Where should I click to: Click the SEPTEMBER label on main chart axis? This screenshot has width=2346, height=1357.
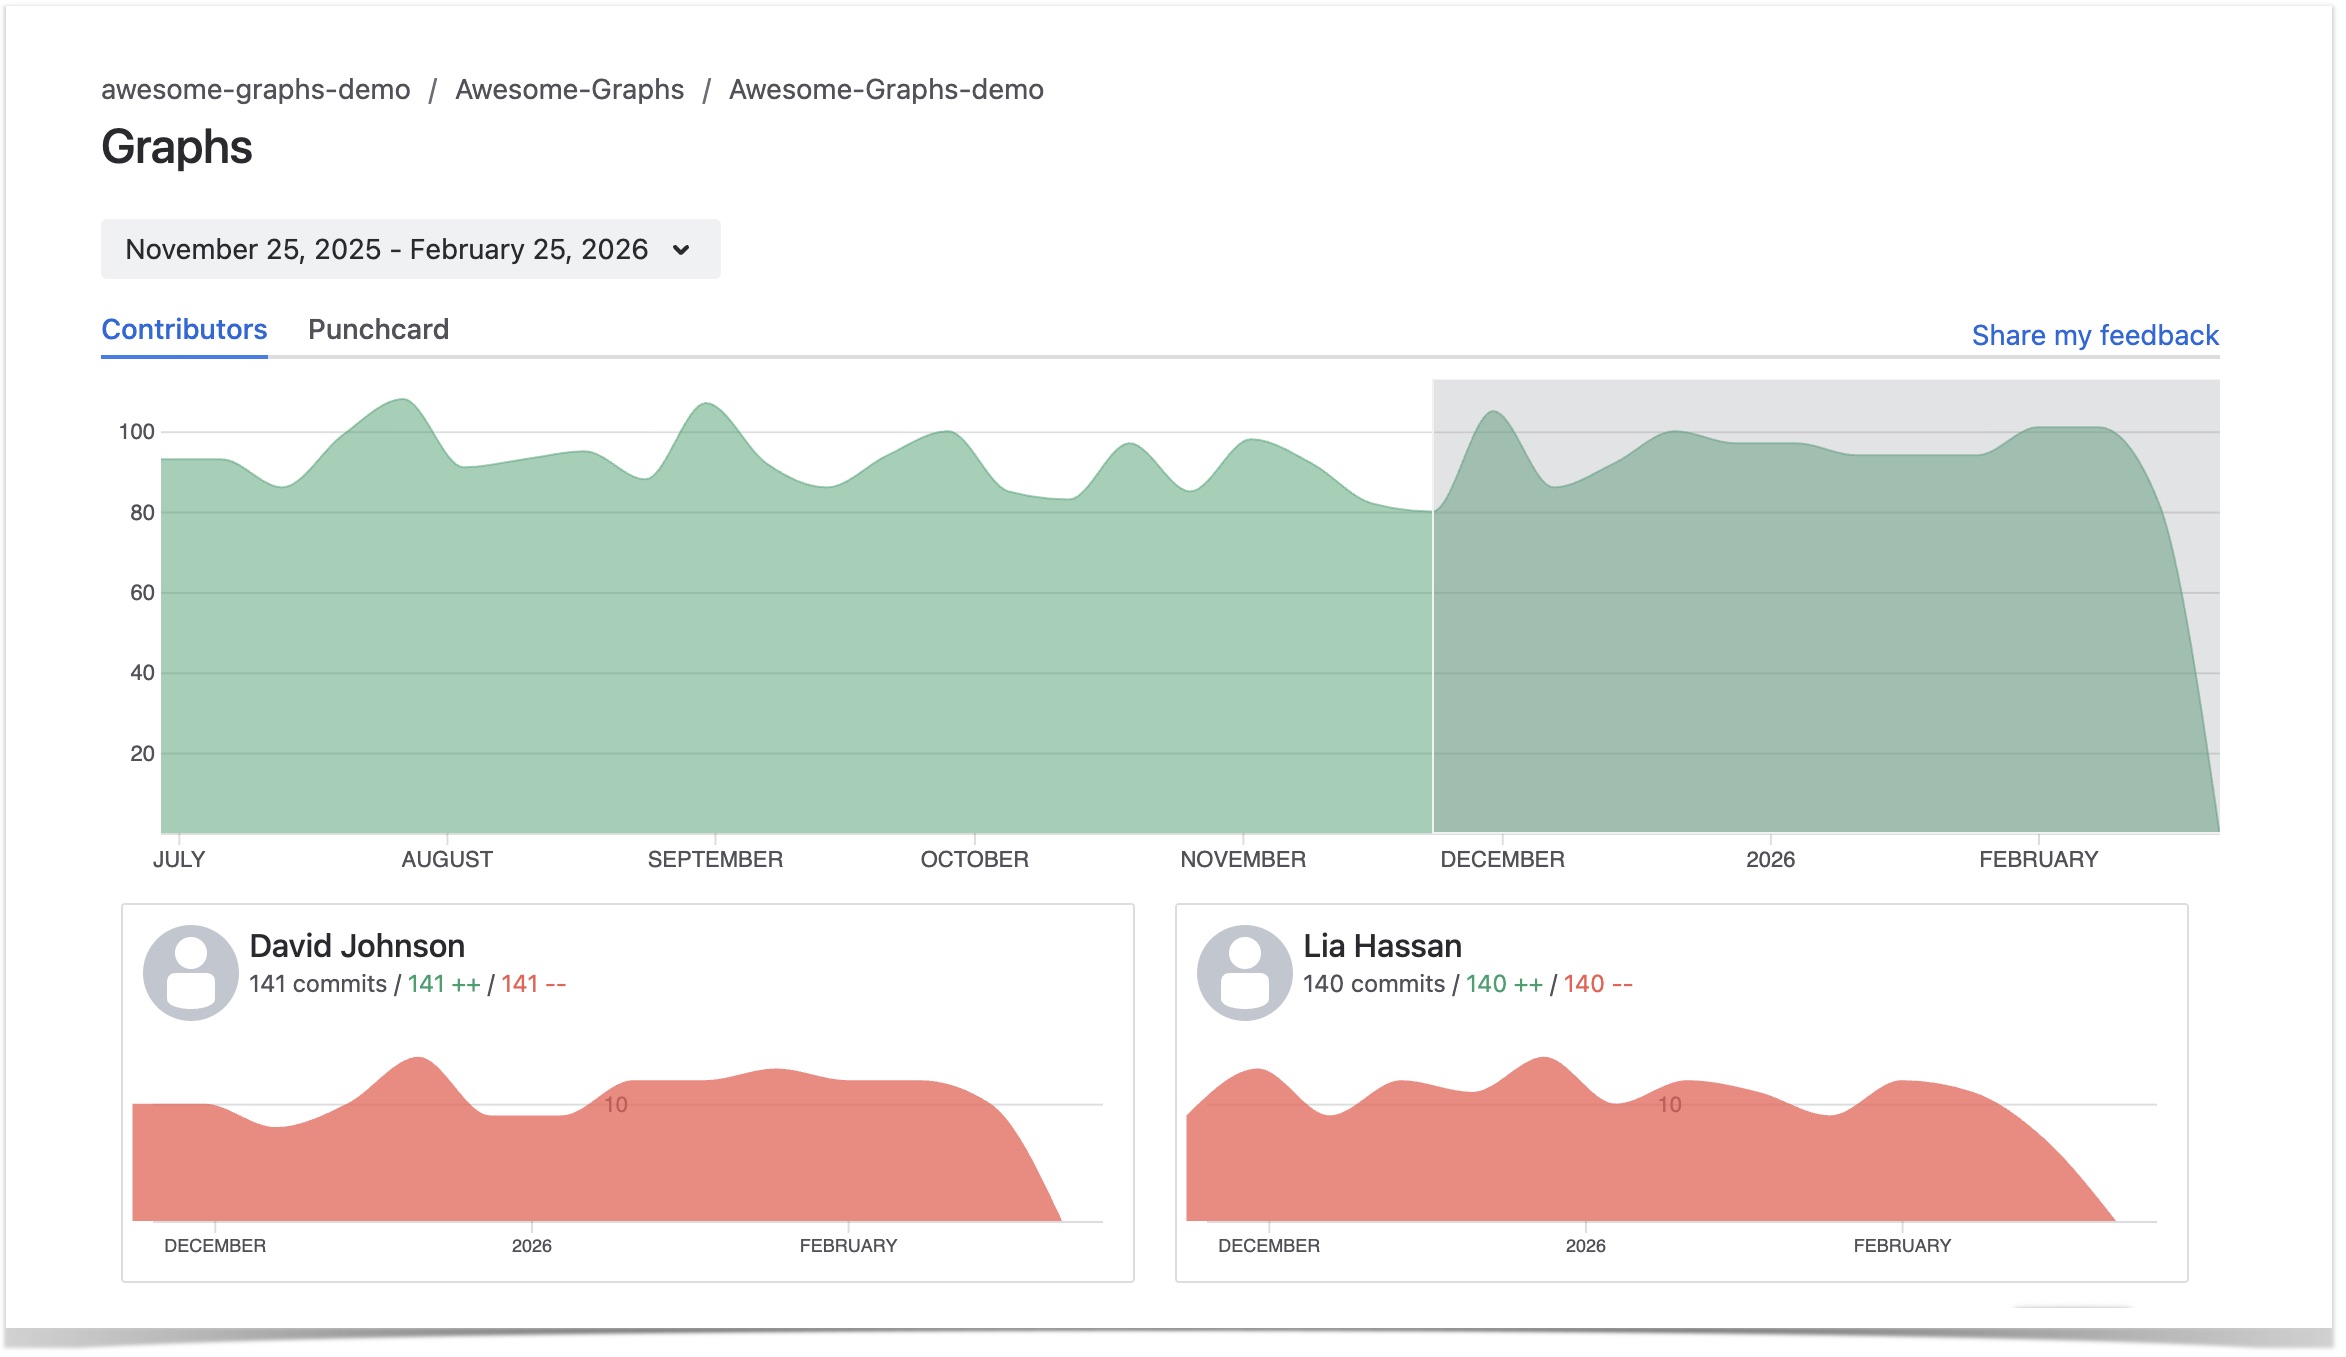pos(715,860)
